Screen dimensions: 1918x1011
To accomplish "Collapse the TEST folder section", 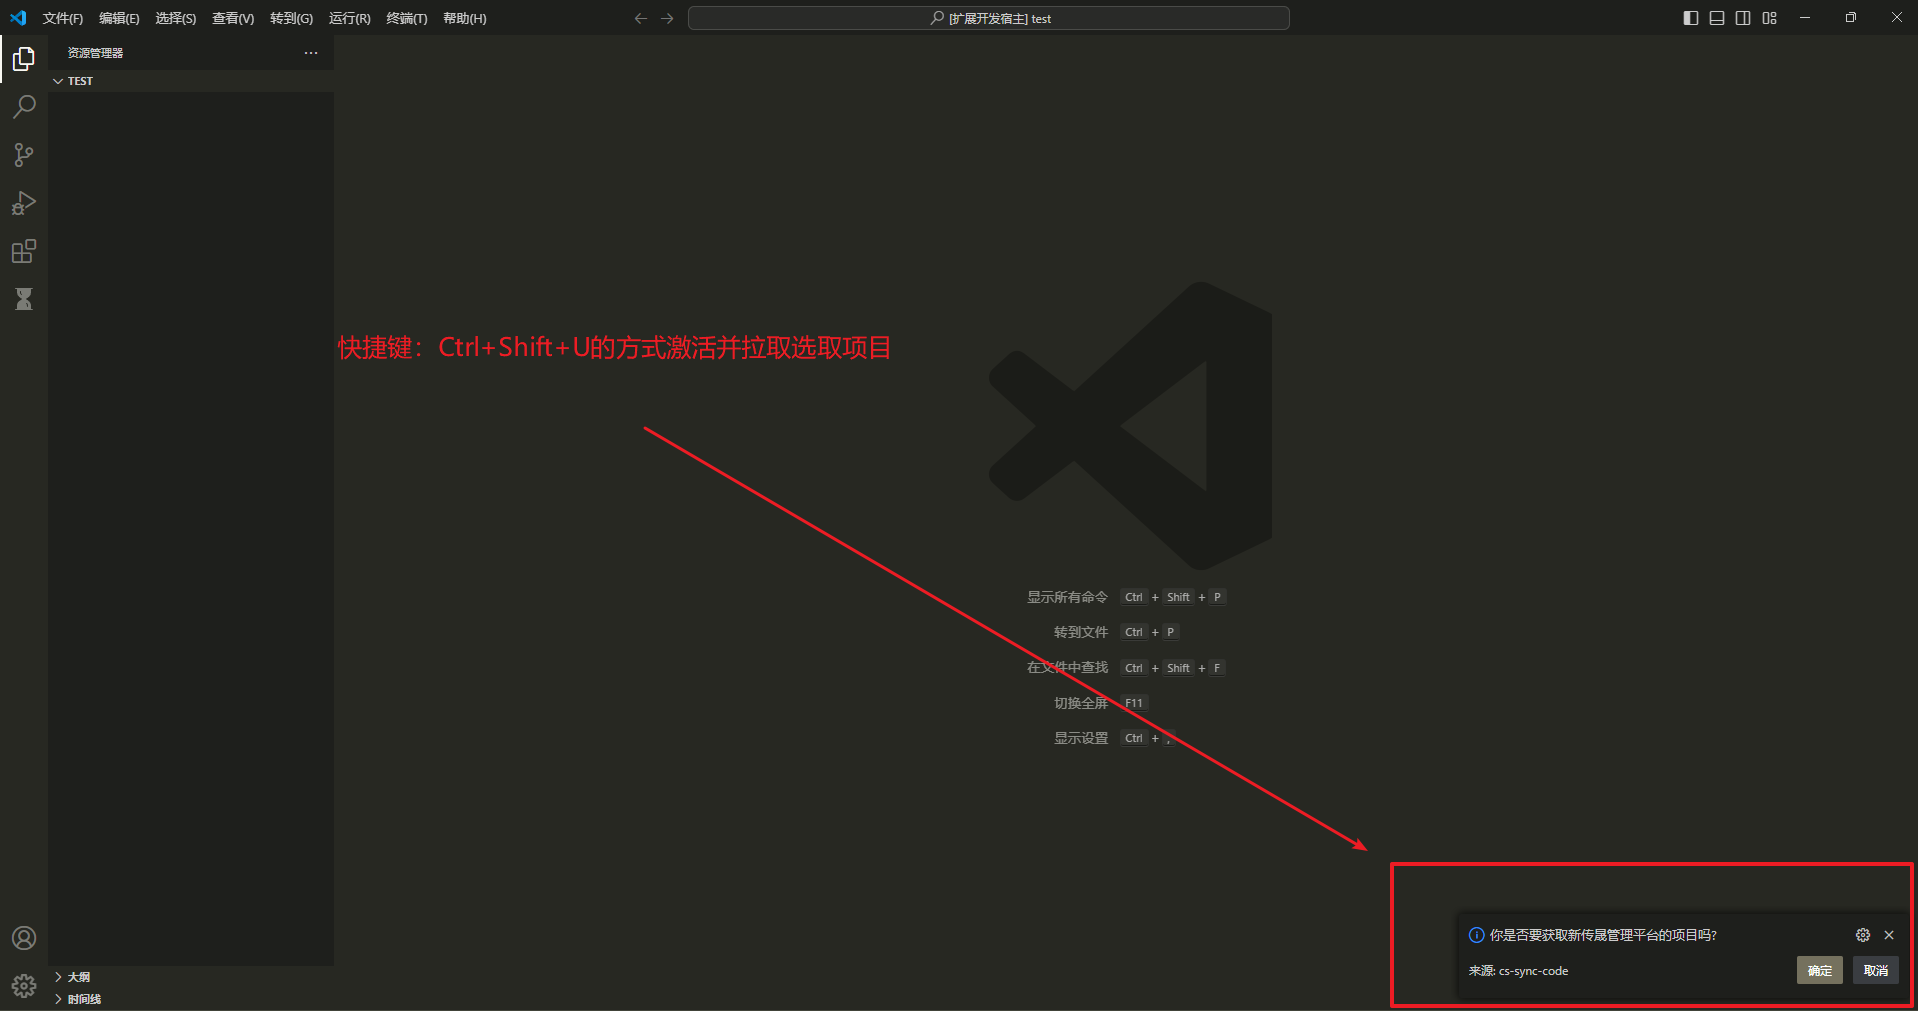I will pyautogui.click(x=190, y=81).
